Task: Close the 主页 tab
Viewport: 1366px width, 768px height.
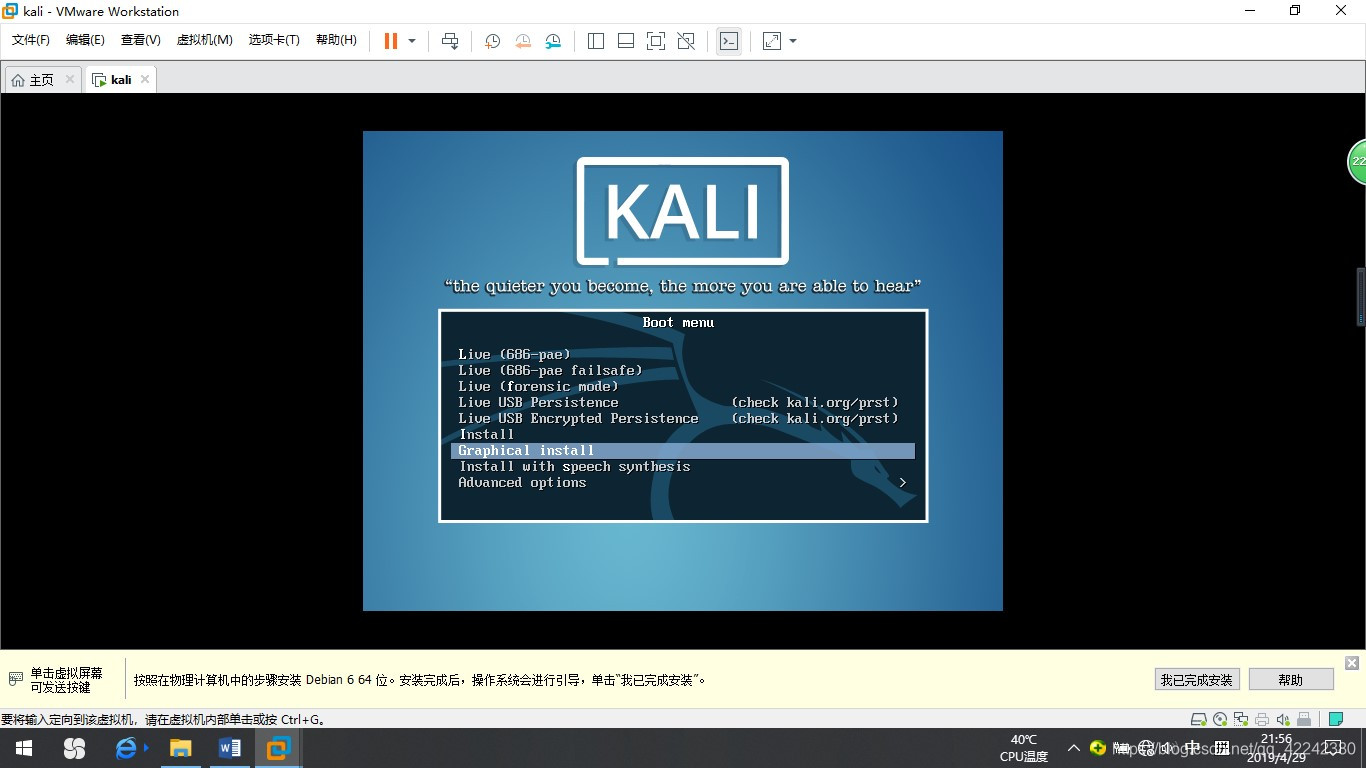Action: tap(70, 79)
